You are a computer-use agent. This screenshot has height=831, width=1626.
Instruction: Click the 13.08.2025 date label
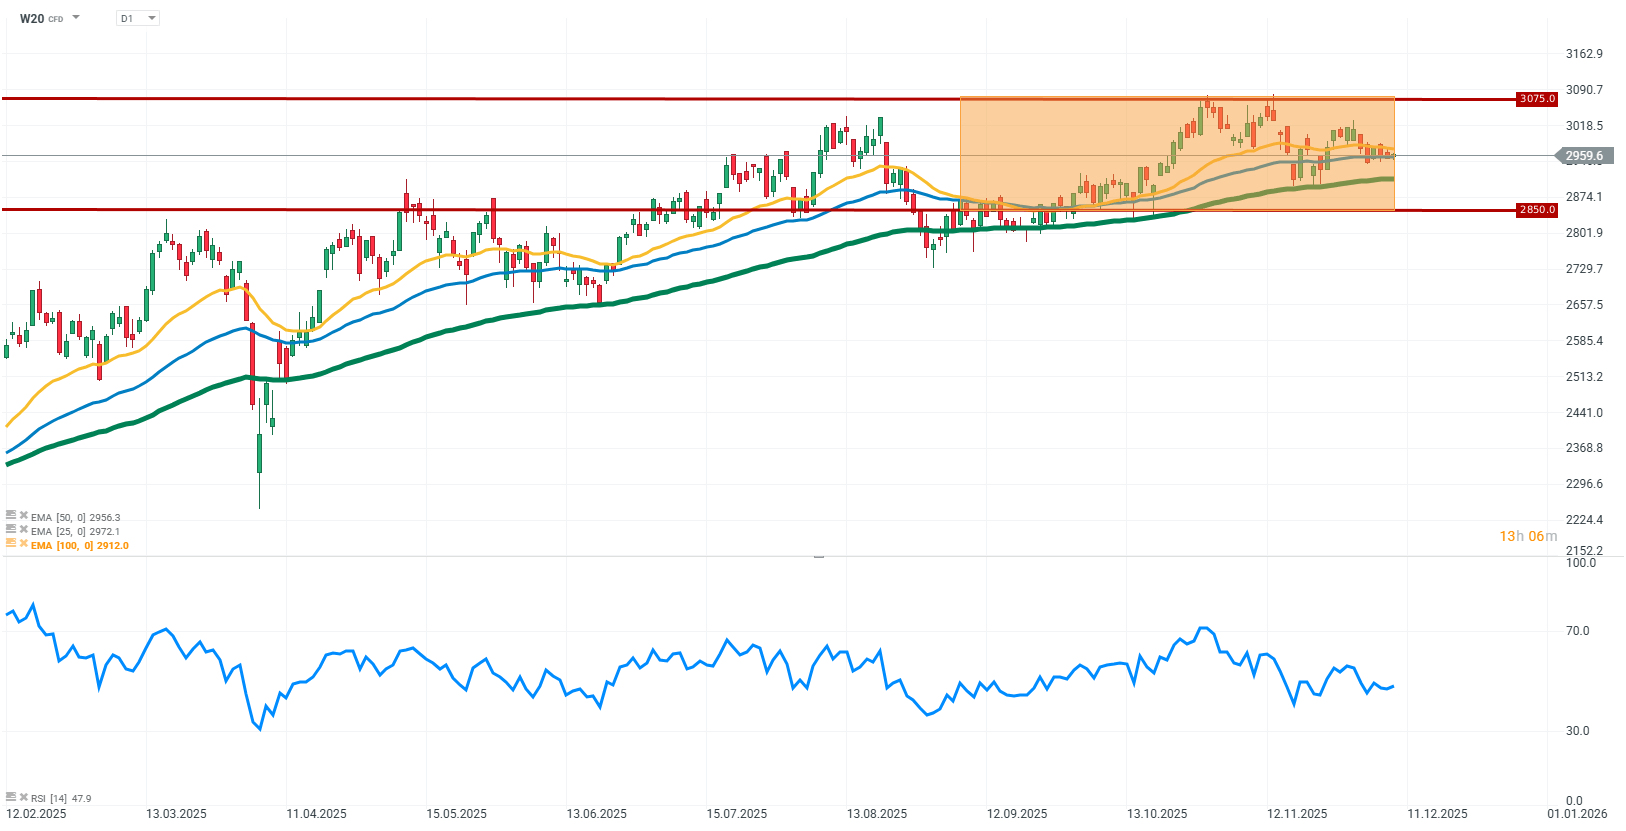(x=877, y=814)
